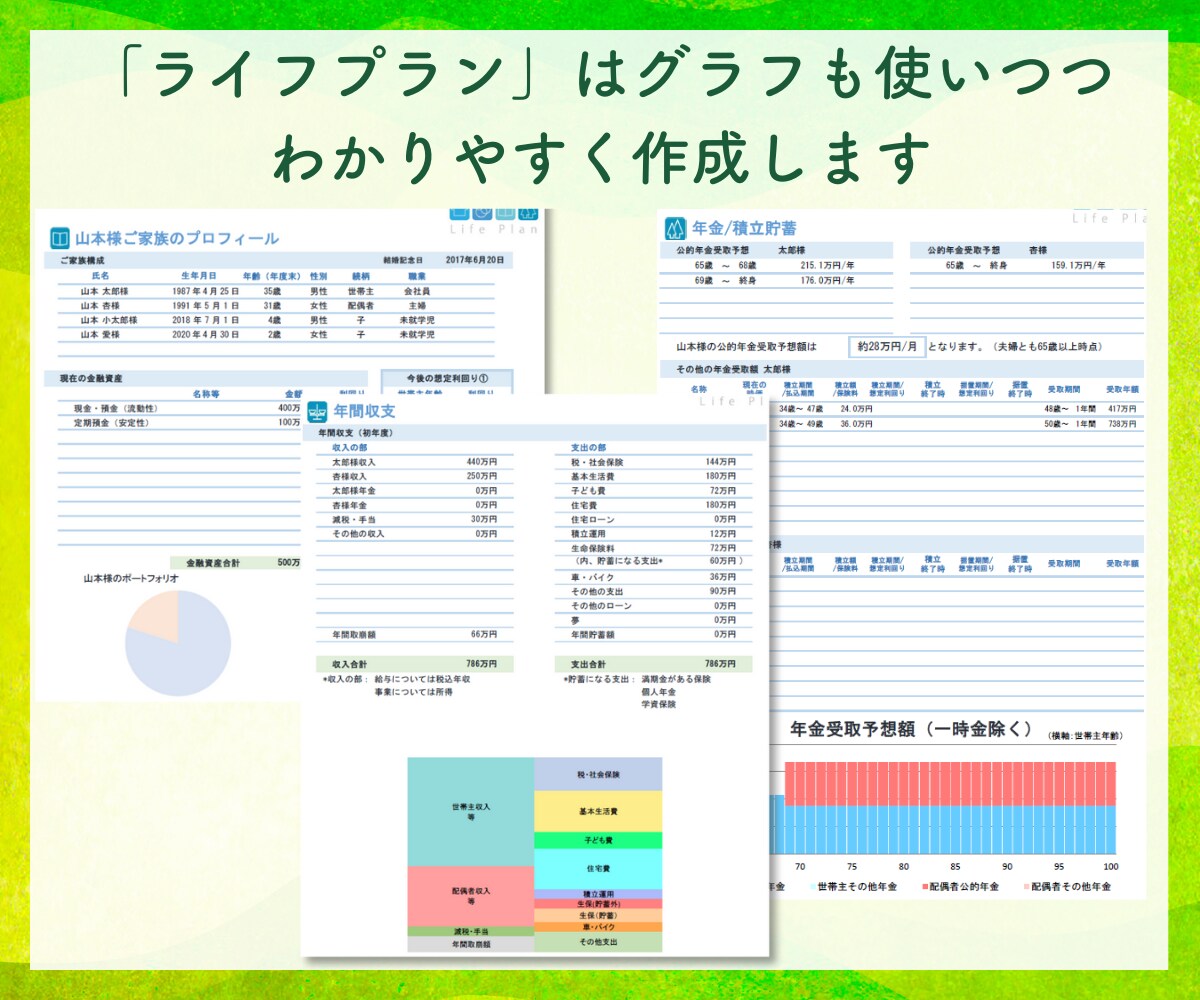1200x1000 pixels.
Task: Click the その他の年金受取額 太郎様 header
Action: point(734,369)
